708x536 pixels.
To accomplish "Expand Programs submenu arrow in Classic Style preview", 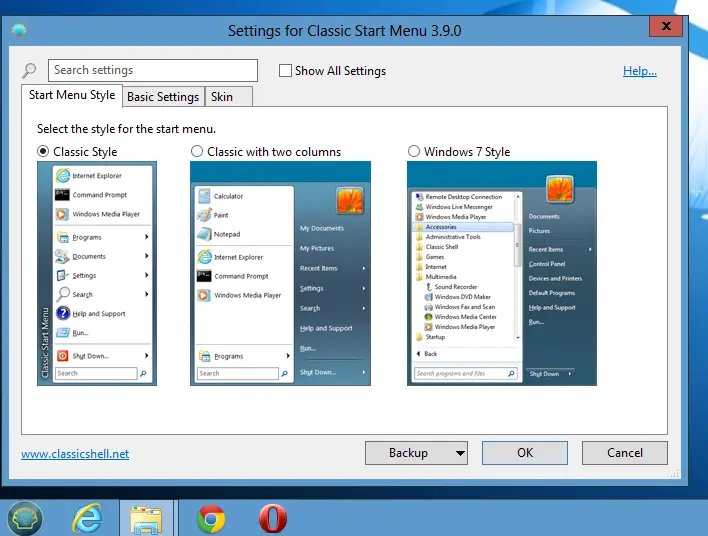I will pos(146,237).
